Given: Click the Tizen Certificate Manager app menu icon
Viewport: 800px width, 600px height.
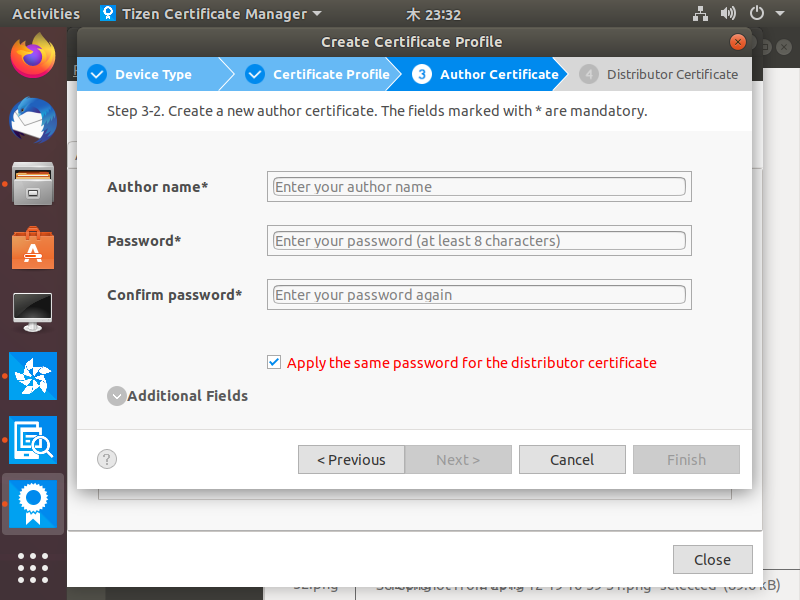Looking at the screenshot, I should pyautogui.click(x=108, y=13).
